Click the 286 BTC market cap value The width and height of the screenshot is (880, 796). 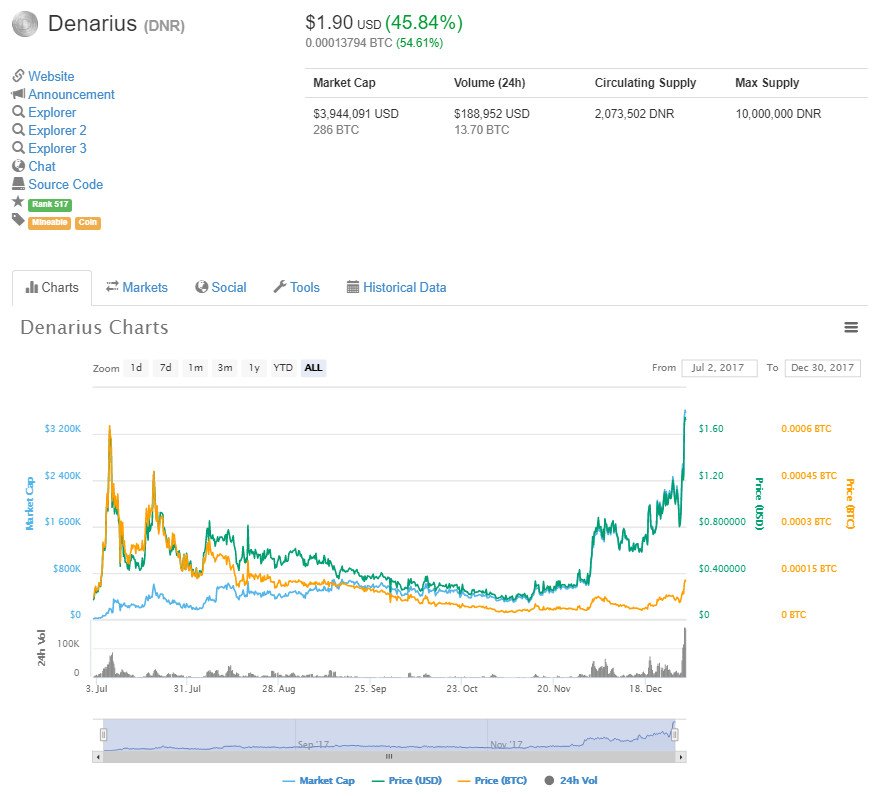tap(336, 130)
